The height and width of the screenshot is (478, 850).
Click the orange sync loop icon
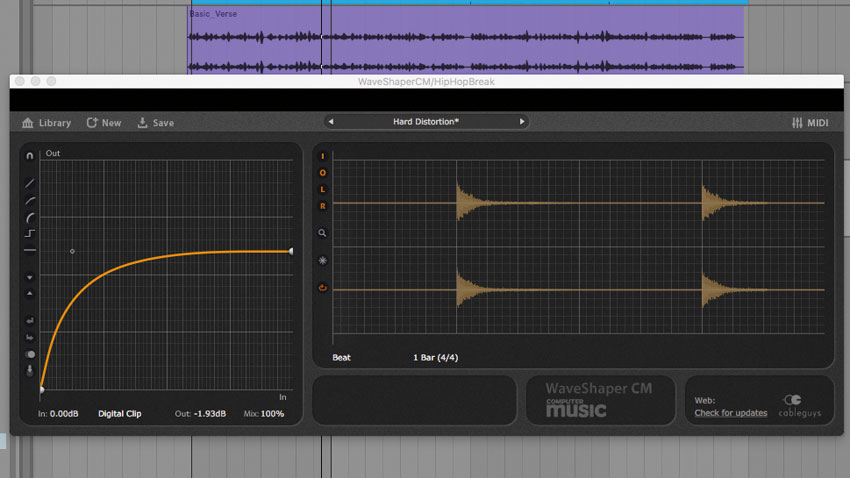[323, 288]
